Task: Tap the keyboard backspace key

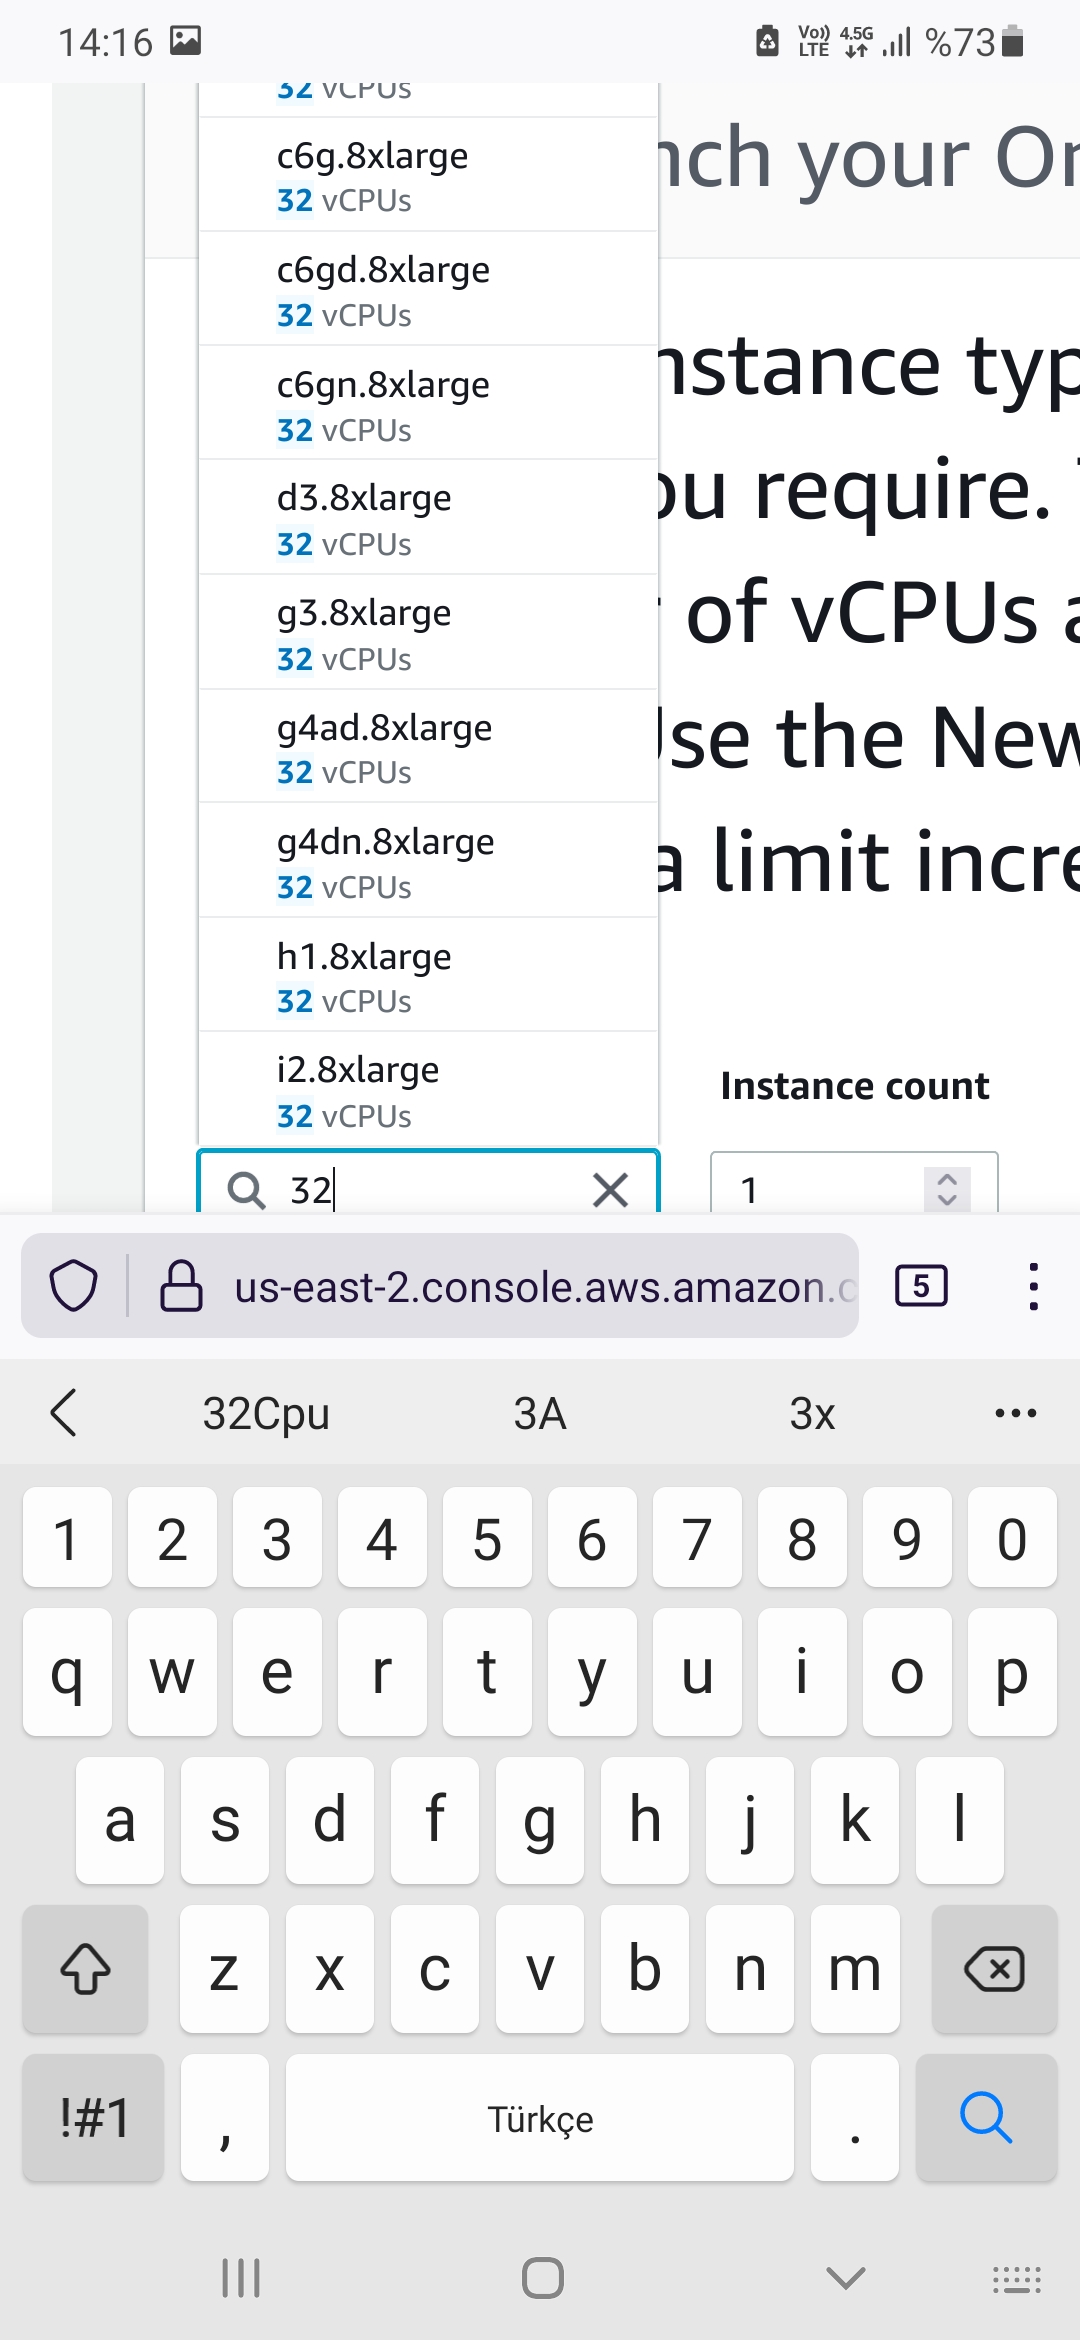Action: point(994,1969)
